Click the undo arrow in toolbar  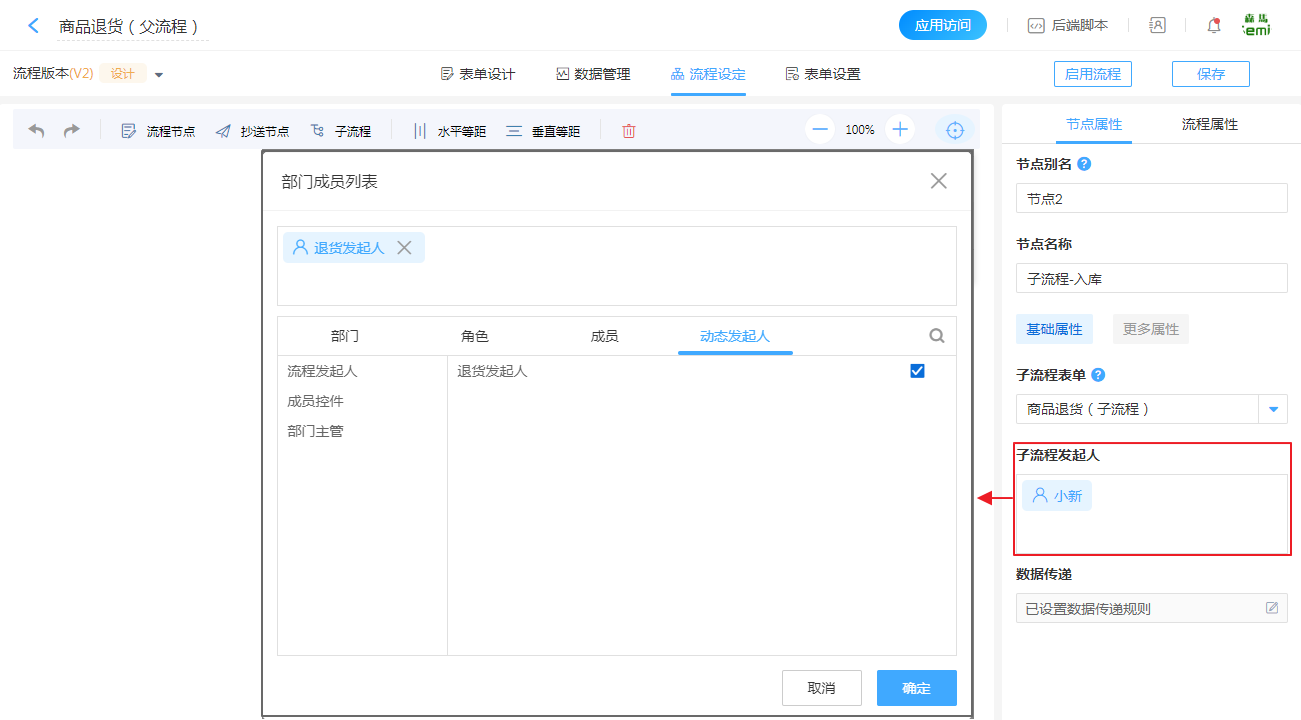[36, 131]
